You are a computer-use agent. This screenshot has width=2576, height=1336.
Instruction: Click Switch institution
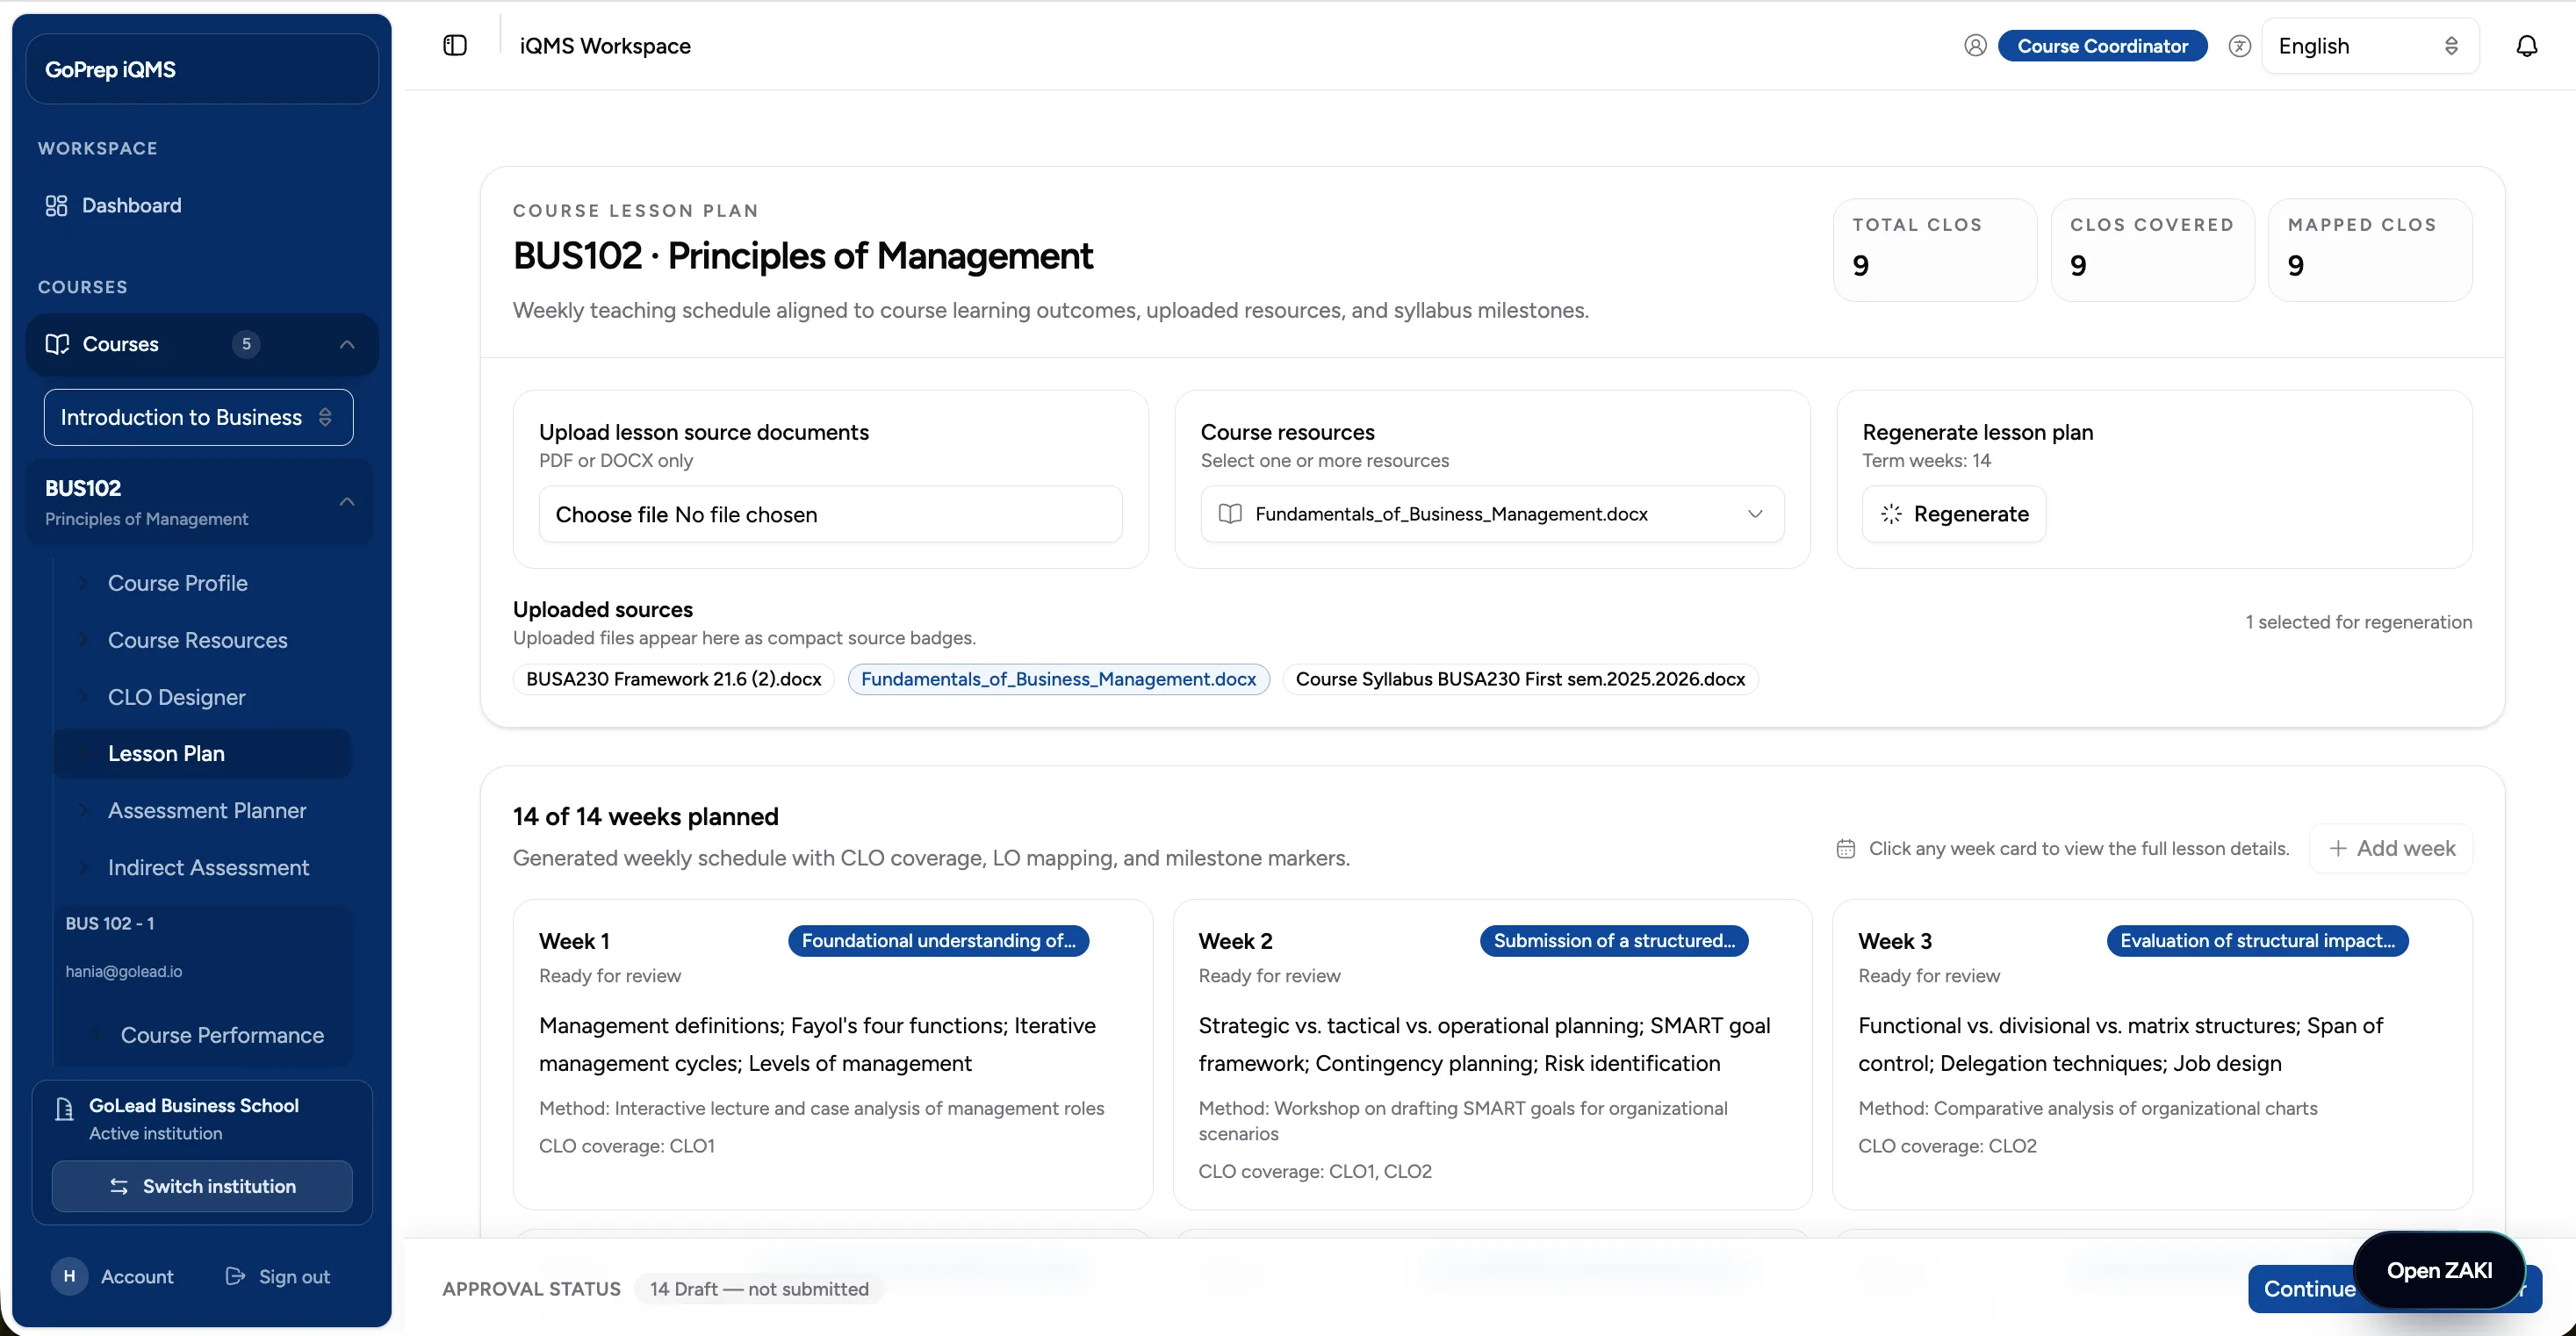click(202, 1186)
